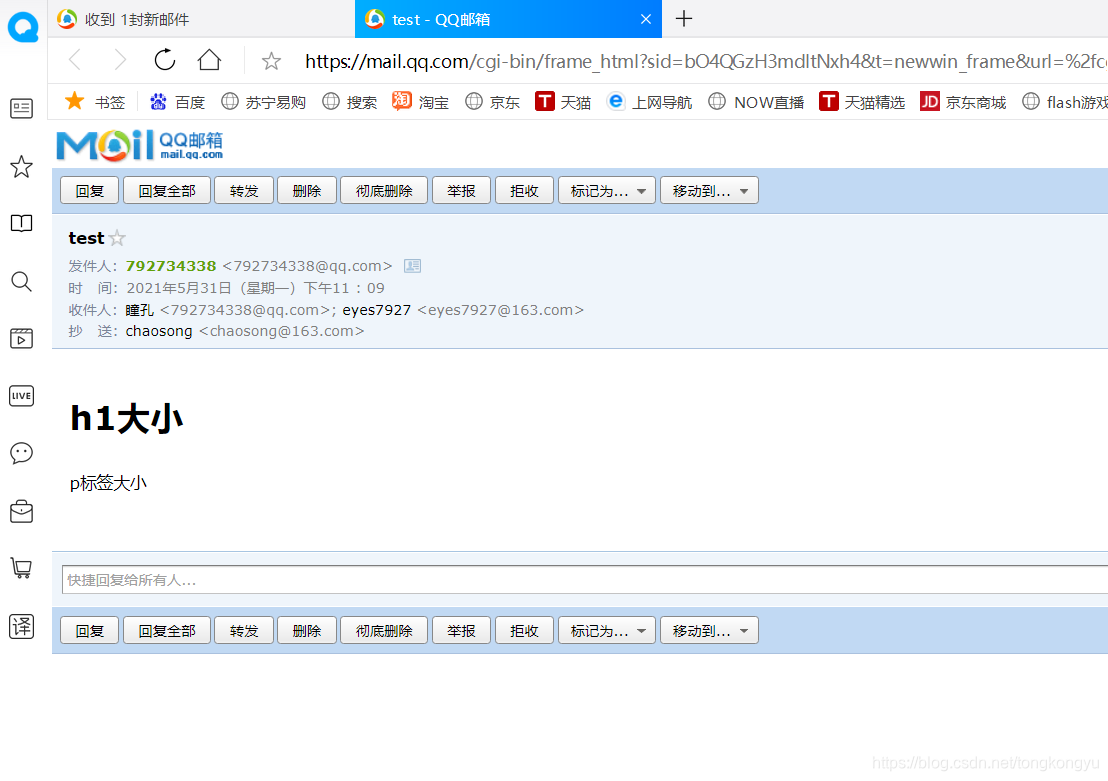Open the shopping cart sidebar icon

tap(21, 568)
